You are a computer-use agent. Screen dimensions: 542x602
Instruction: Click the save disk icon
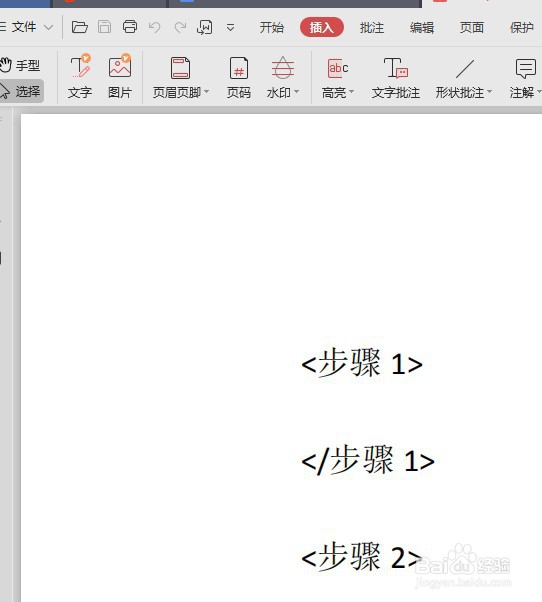pyautogui.click(x=104, y=27)
